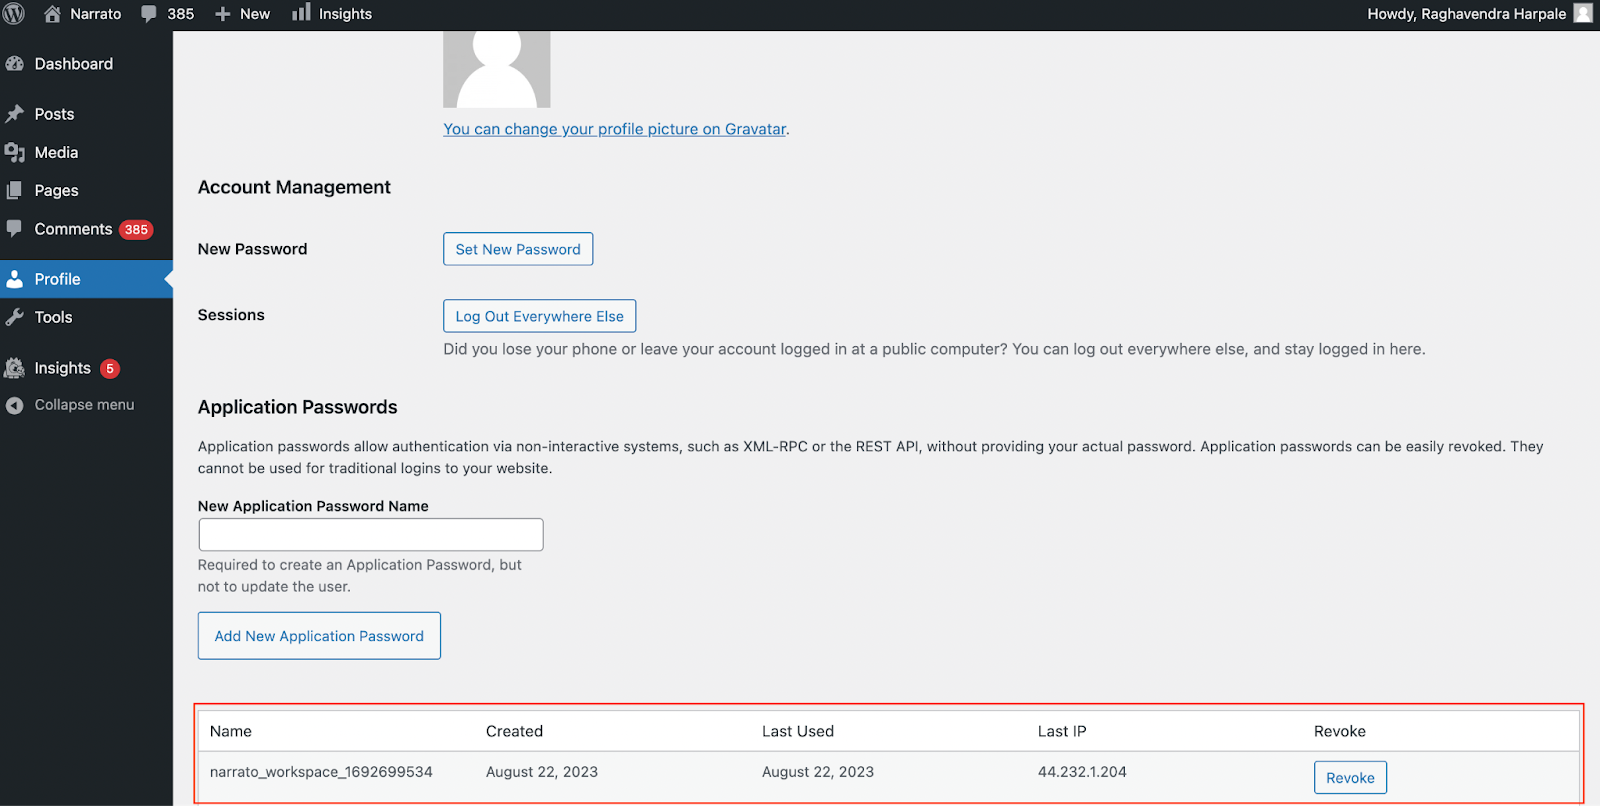Click the Last Used date August 22, 2023

pos(818,772)
